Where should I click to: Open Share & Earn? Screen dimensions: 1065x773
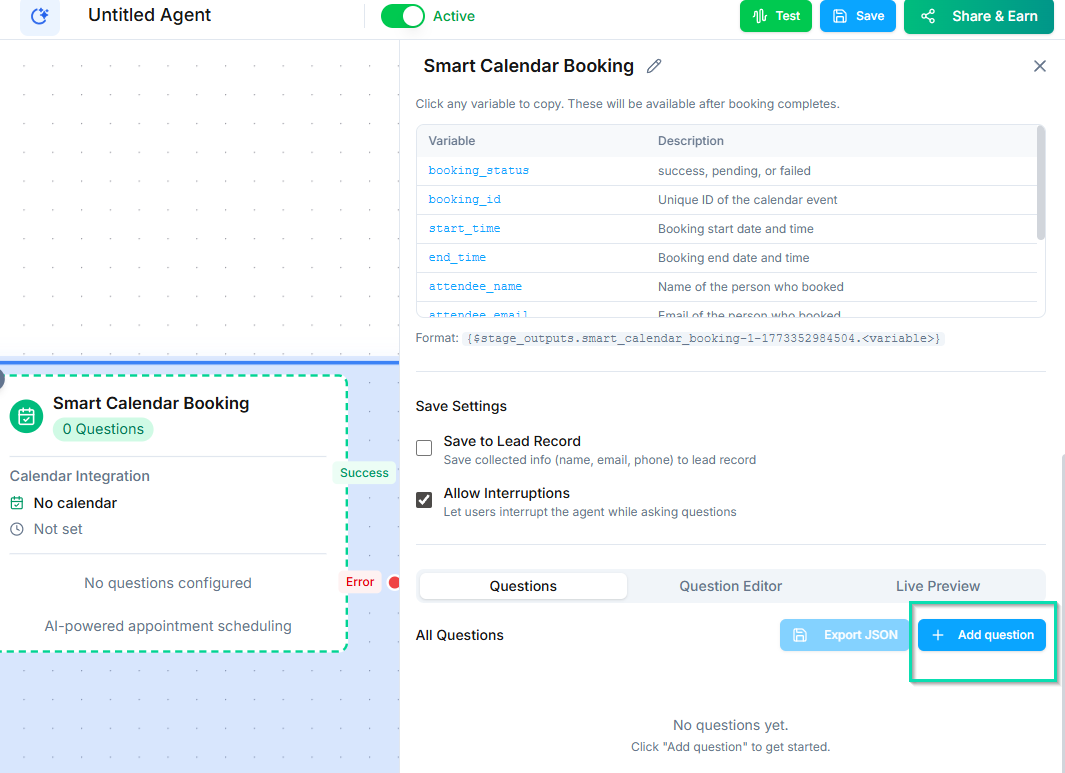tap(978, 16)
